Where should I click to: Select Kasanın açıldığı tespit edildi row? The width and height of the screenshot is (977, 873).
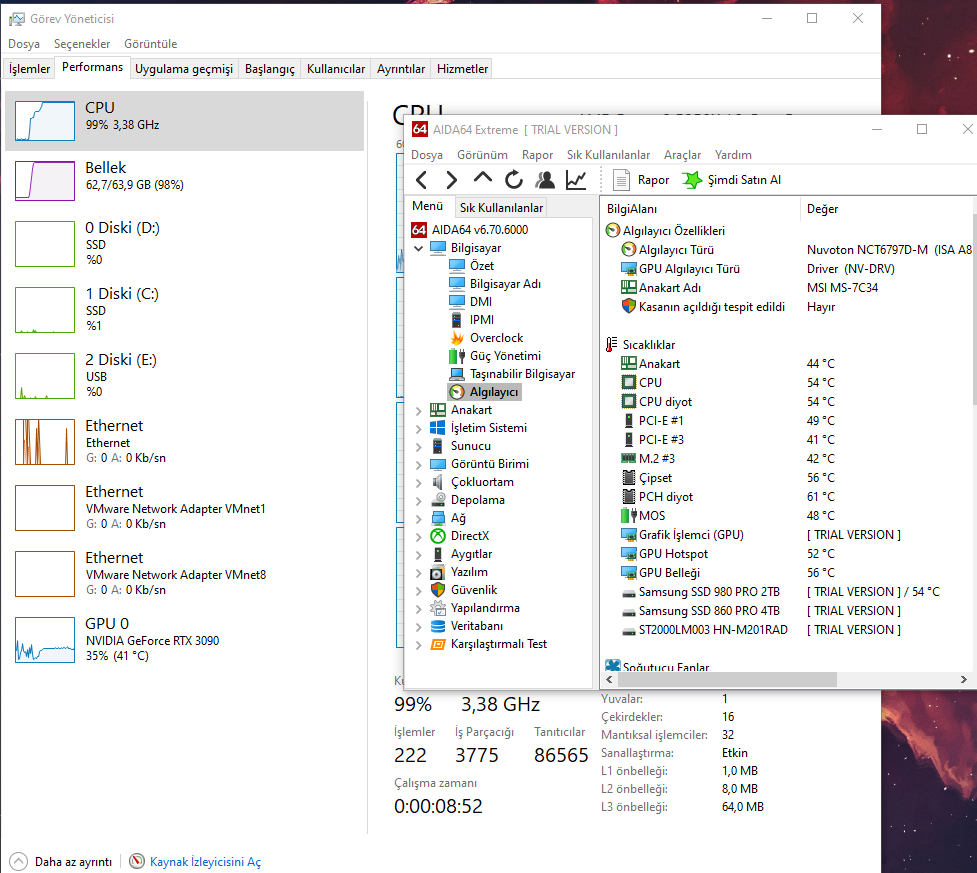click(786, 307)
